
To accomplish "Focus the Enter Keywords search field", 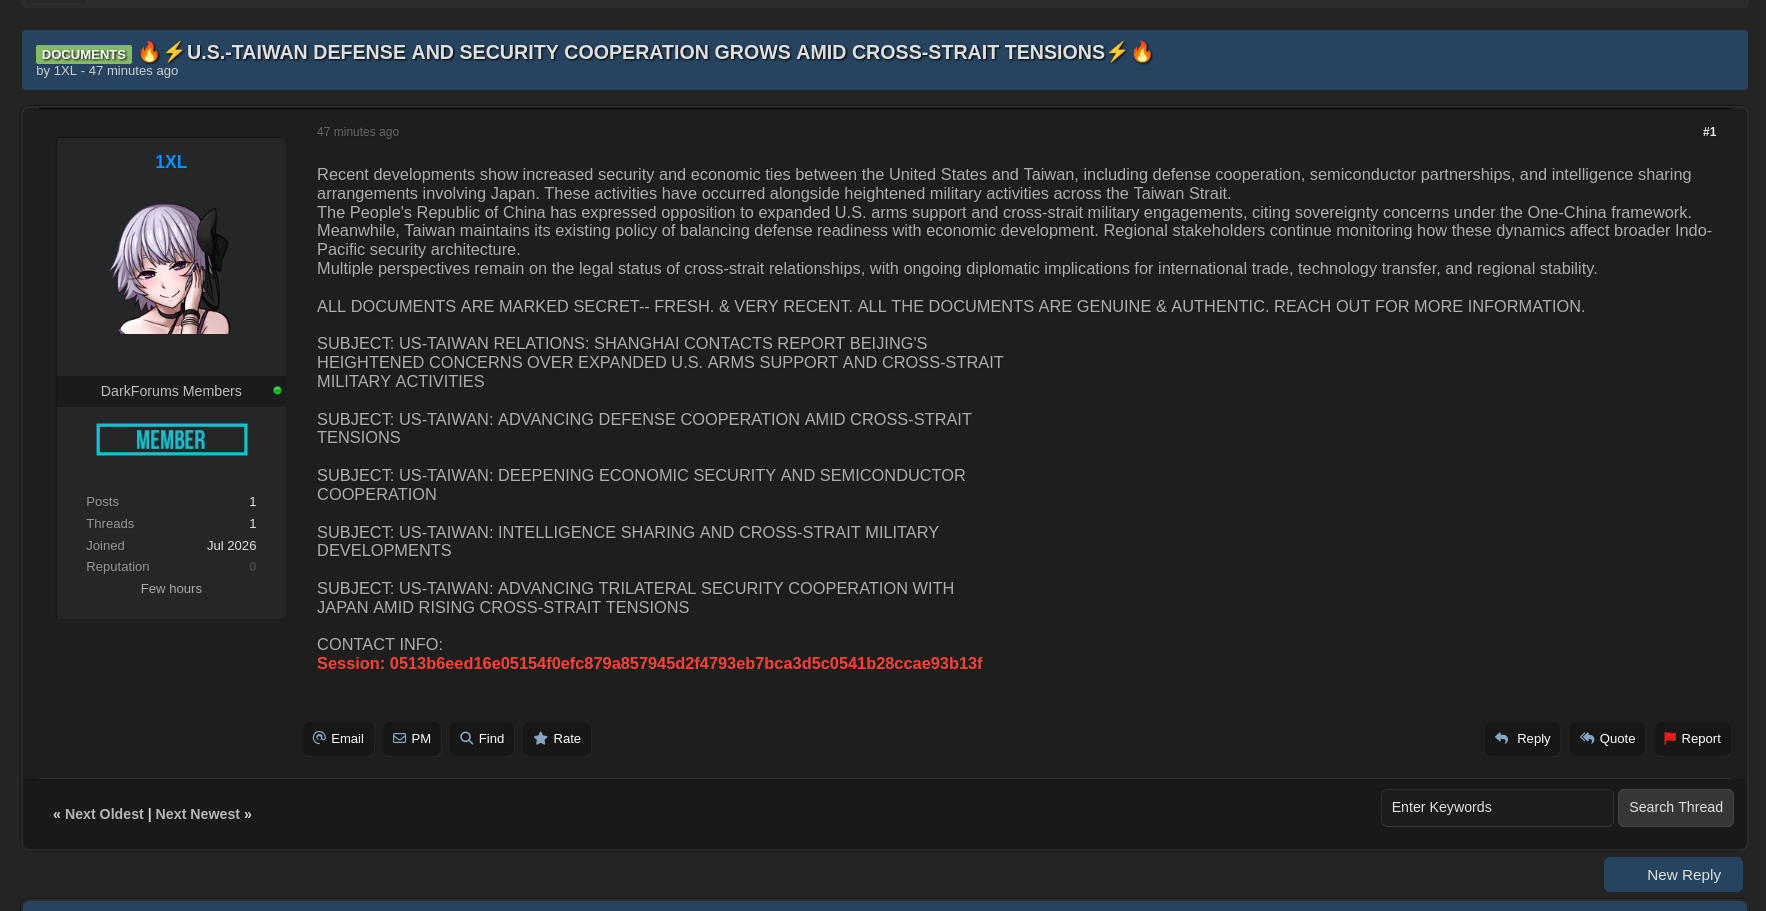I will [1497, 808].
